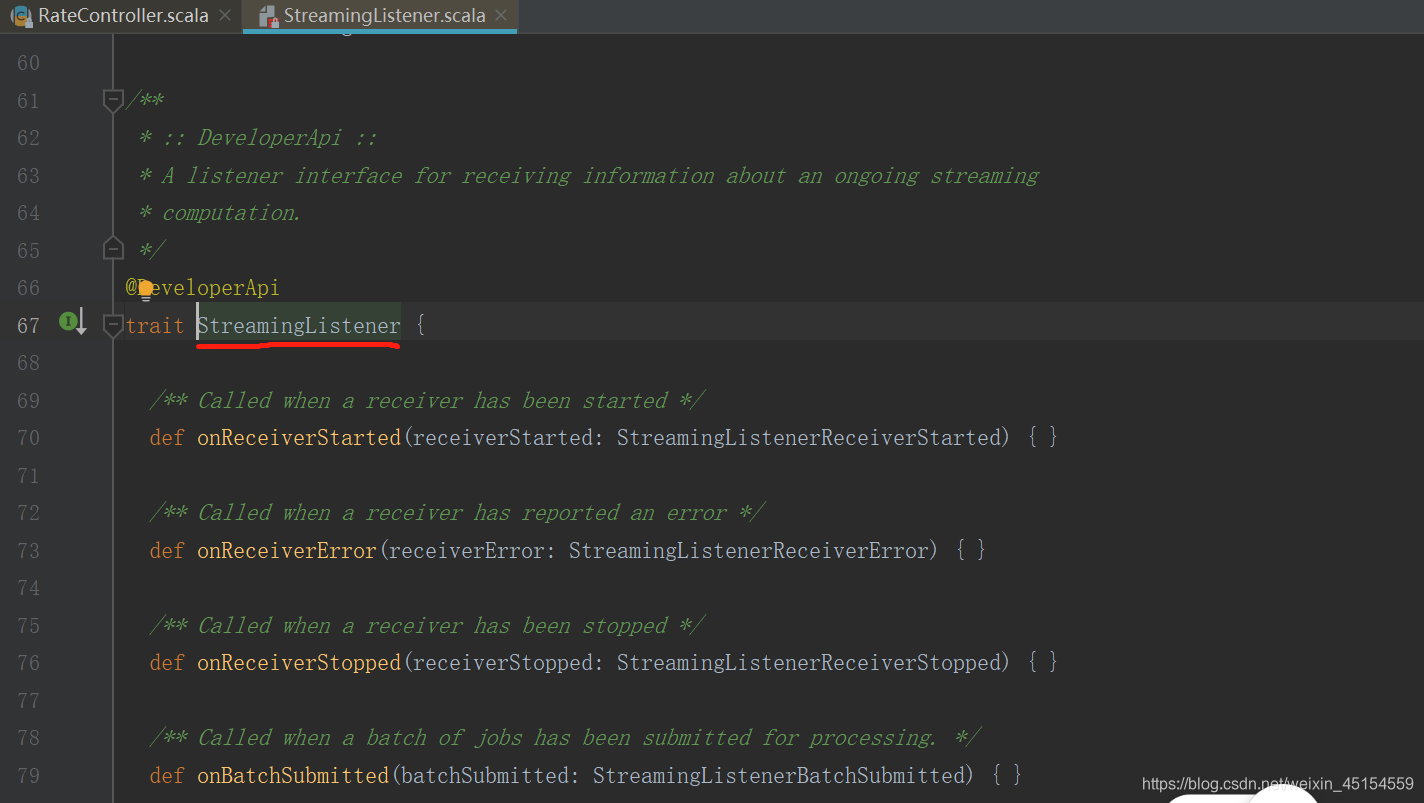
Task: Click the receiverStopped parameter name
Action: coord(503,662)
